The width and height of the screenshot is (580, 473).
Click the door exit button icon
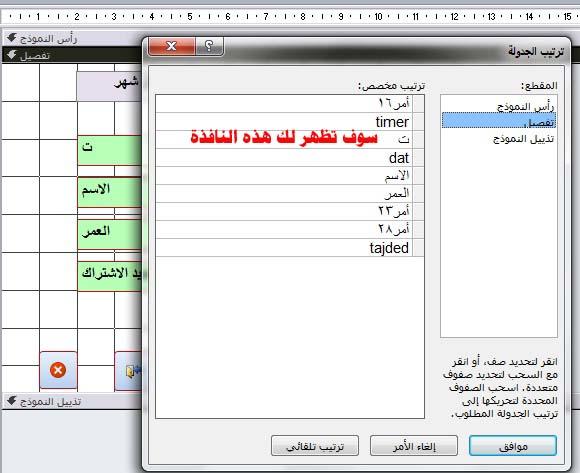click(129, 371)
